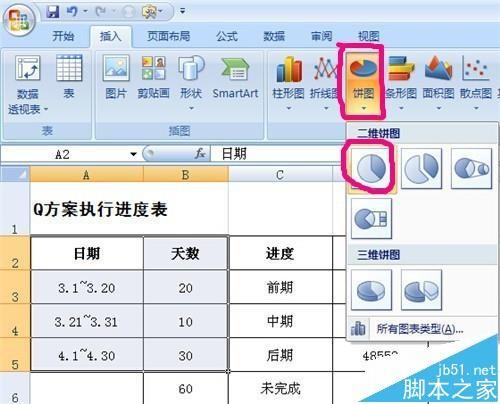Choose the bar of pie chart
Viewport: 500px width, 404px height.
coord(371,219)
